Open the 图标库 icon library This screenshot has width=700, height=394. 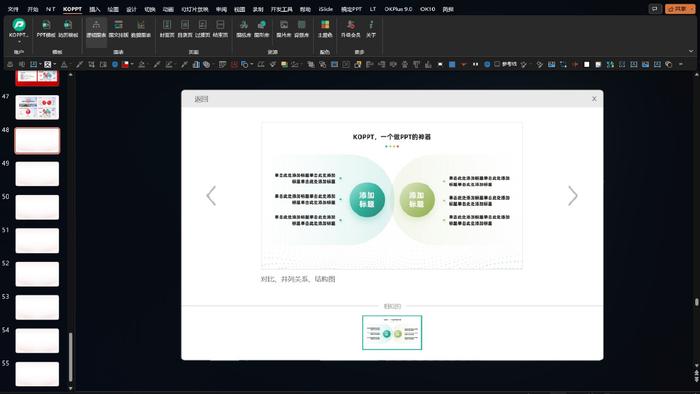[x=244, y=29]
